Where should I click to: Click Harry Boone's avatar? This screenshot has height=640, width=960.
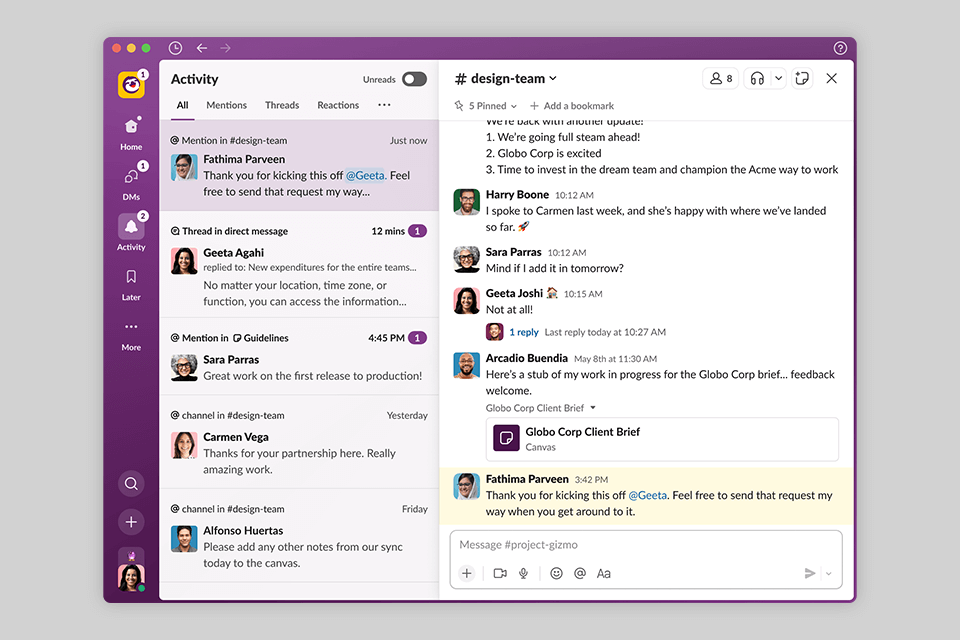(467, 202)
